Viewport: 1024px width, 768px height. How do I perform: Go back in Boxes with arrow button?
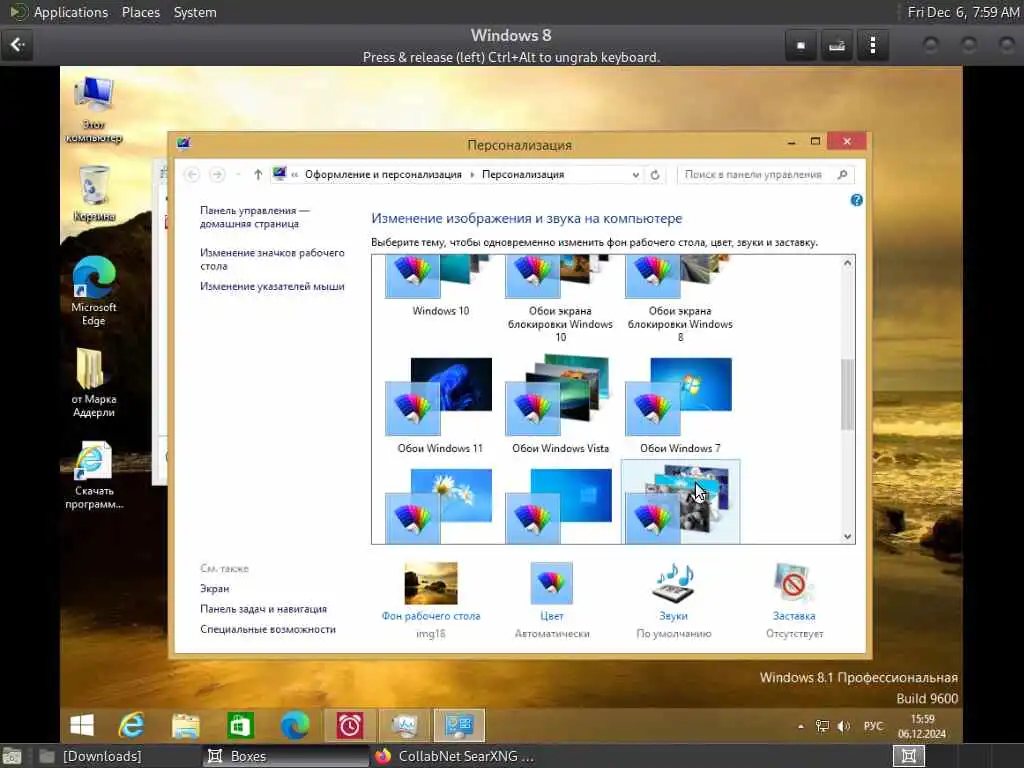click(x=17, y=44)
